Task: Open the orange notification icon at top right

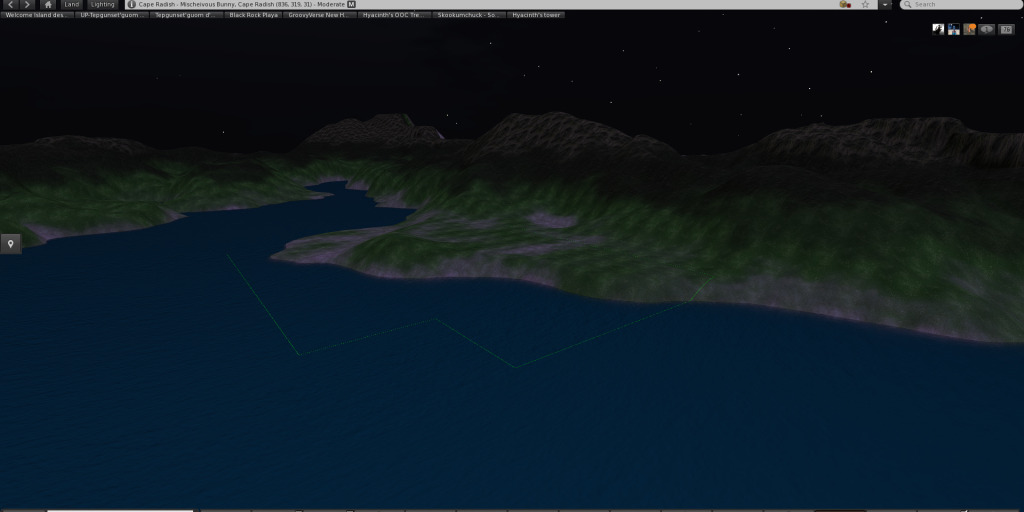Action: click(970, 29)
